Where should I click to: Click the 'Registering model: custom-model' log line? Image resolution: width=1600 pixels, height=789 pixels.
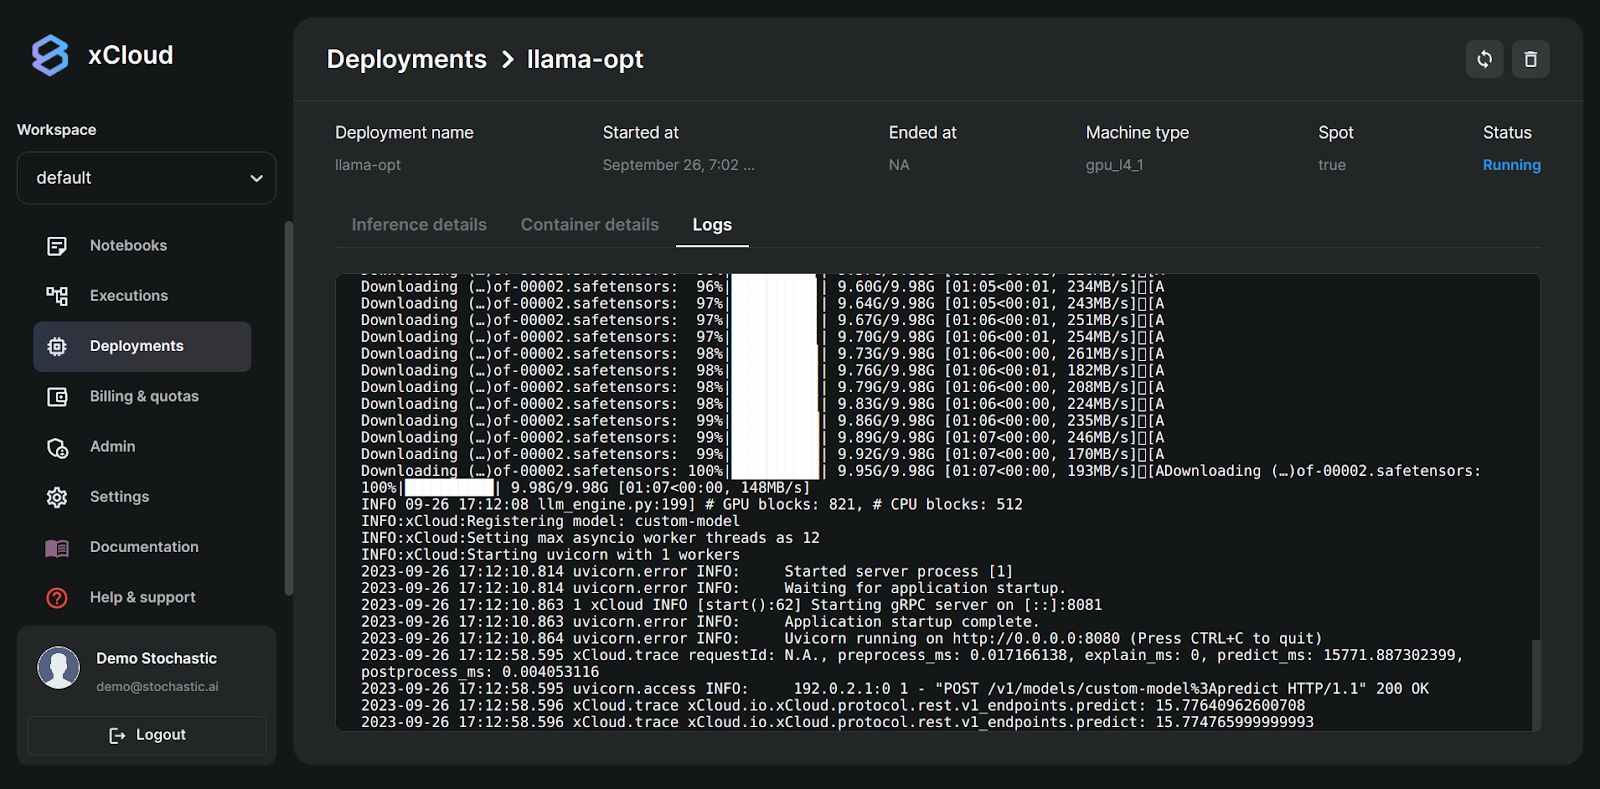point(550,521)
